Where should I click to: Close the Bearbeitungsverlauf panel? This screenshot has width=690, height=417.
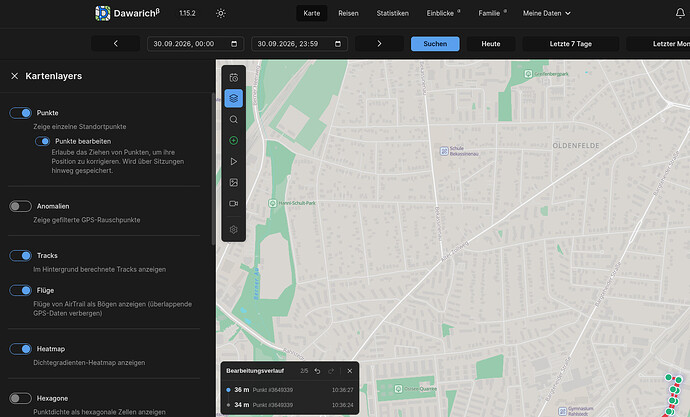(350, 371)
